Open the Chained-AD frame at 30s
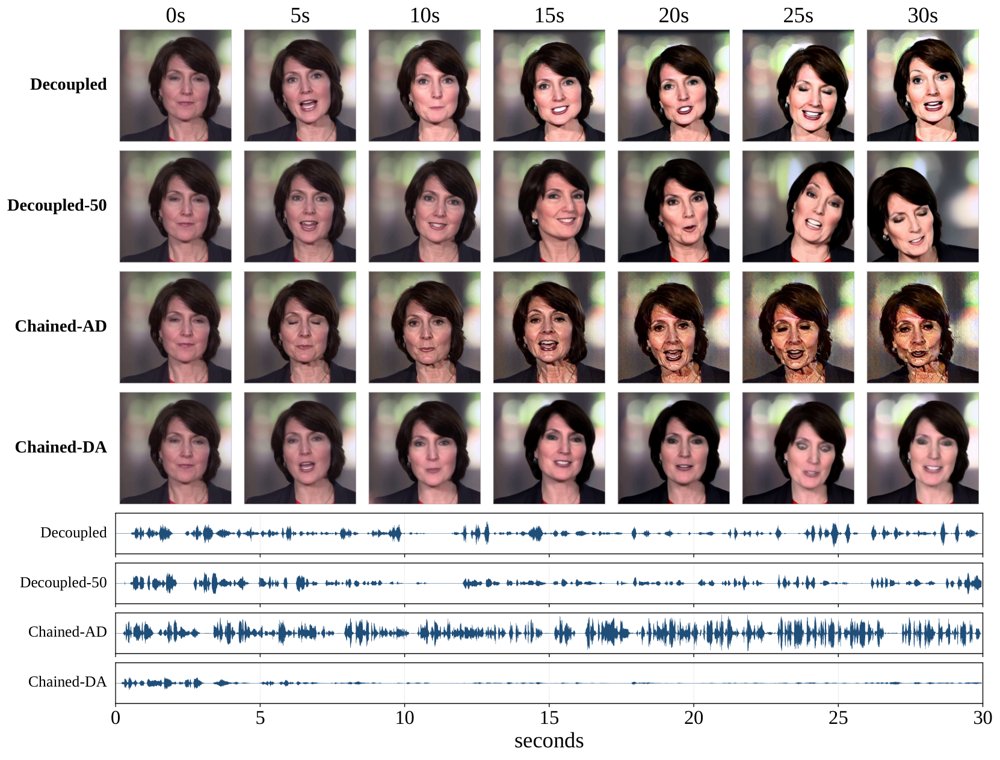Viewport: 1000px width, 760px height. point(922,327)
